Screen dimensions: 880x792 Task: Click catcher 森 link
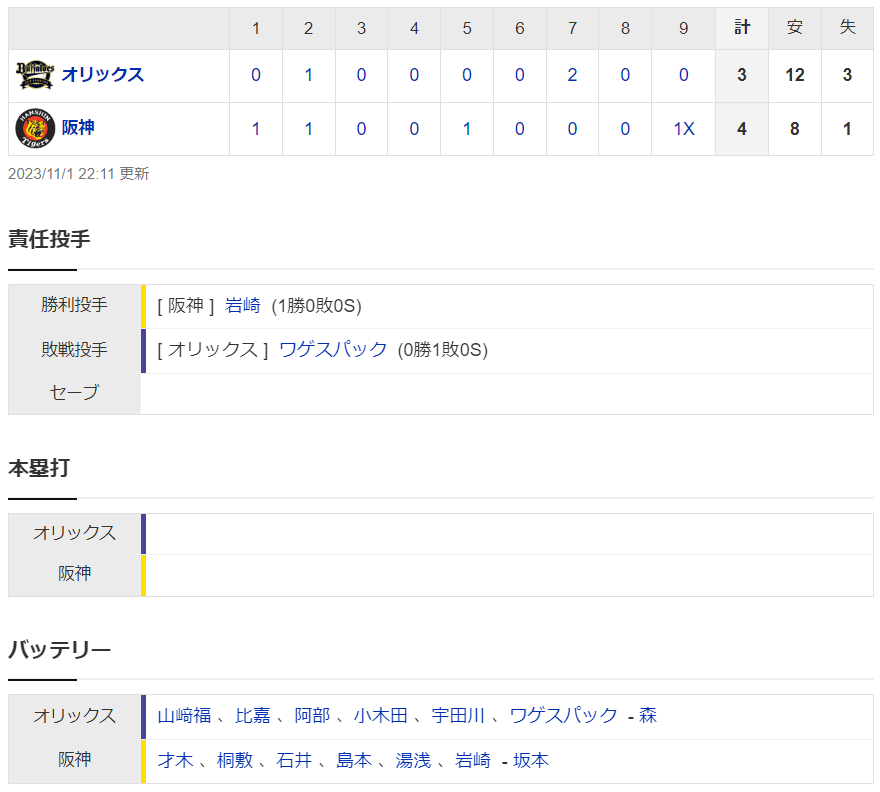648,716
